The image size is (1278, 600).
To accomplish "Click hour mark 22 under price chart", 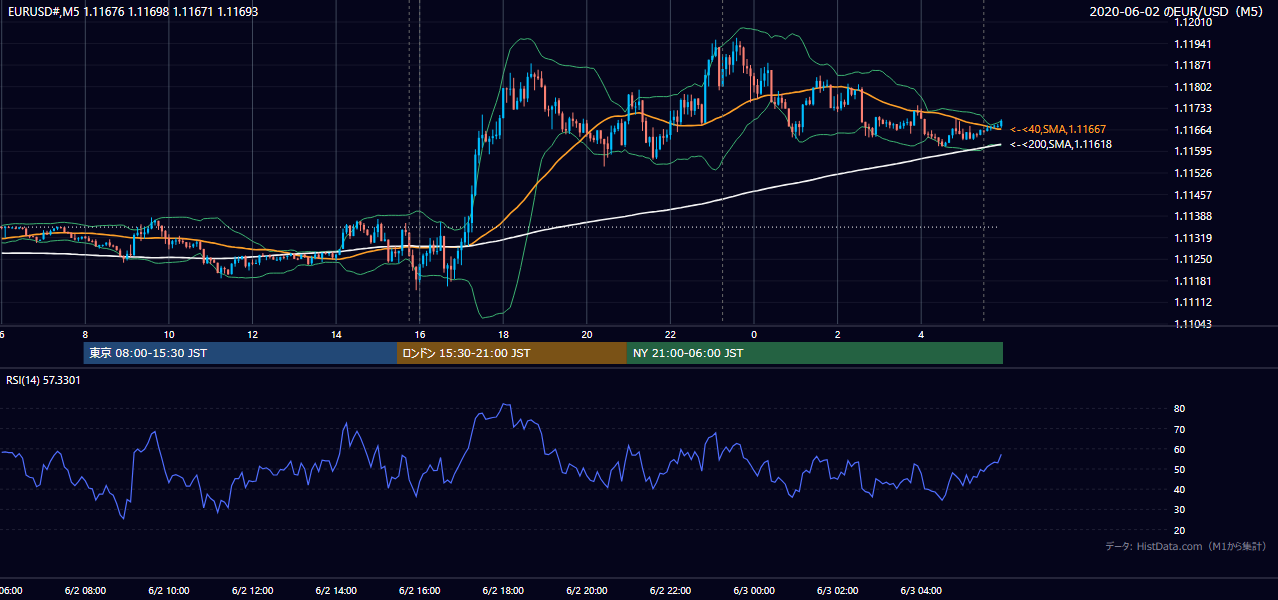I will pos(670,335).
